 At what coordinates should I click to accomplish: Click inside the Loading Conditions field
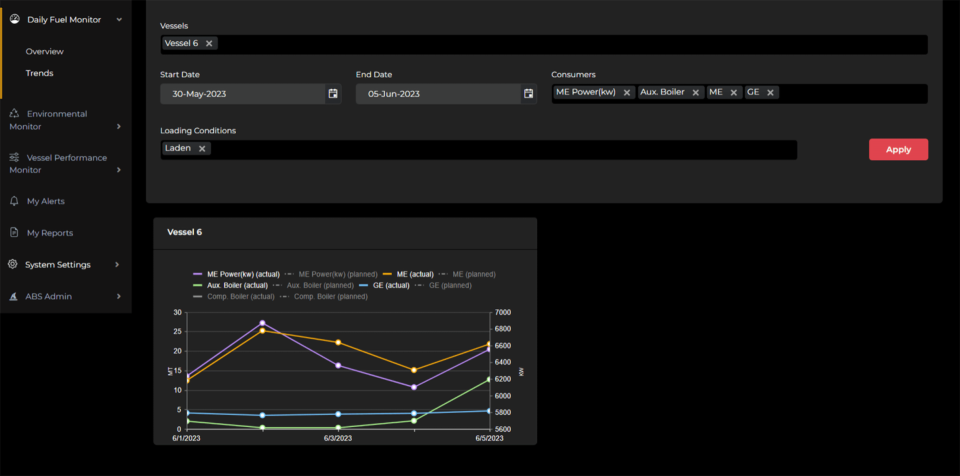479,150
